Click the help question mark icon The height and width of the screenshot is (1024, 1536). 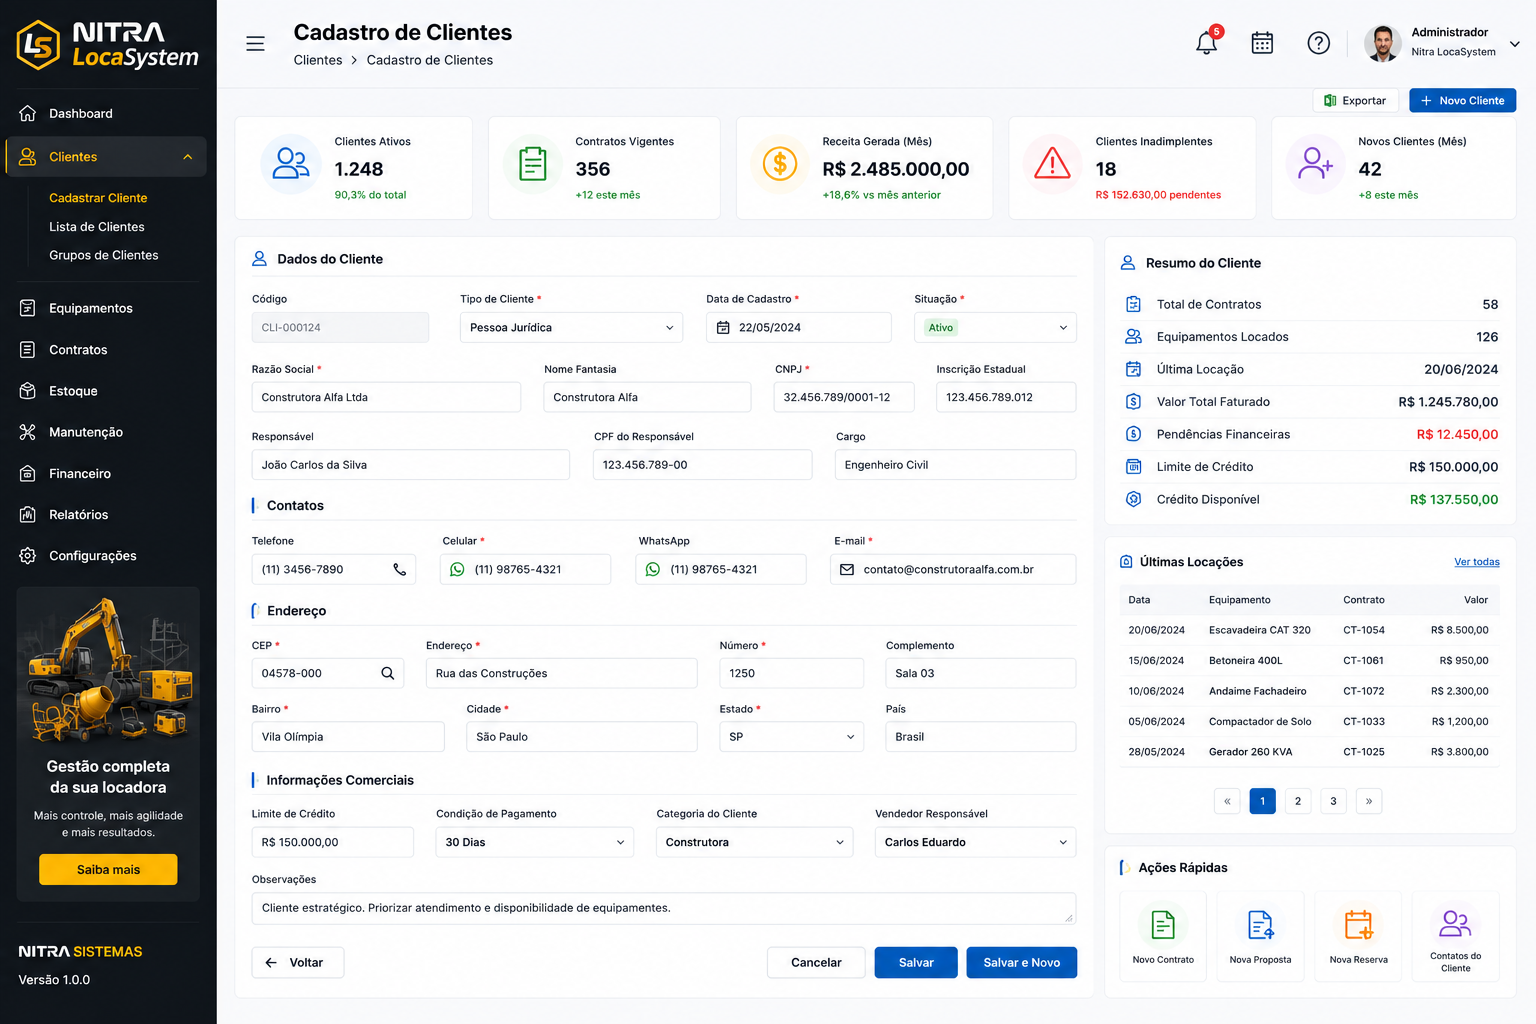point(1318,43)
